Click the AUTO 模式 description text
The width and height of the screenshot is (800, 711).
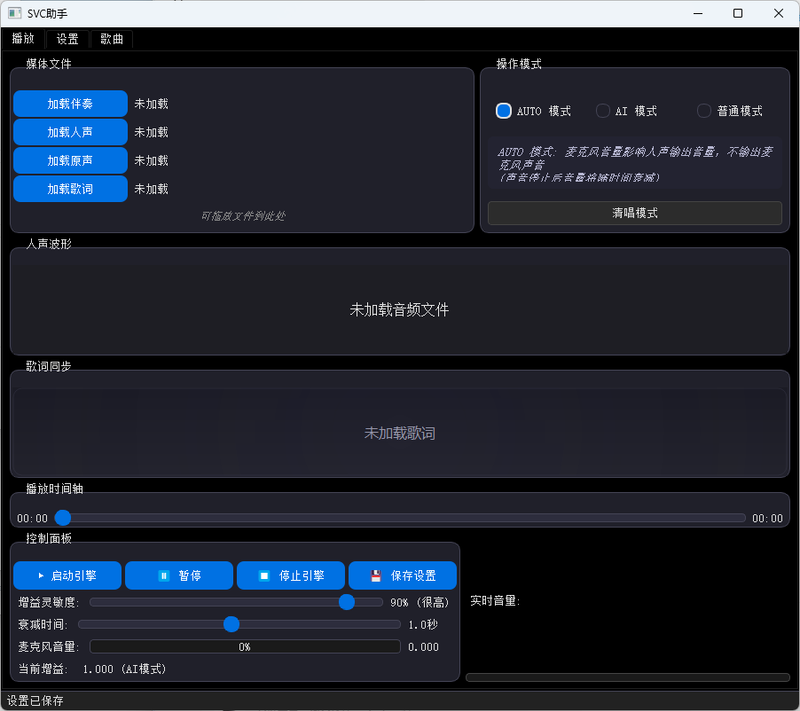[x=635, y=164]
